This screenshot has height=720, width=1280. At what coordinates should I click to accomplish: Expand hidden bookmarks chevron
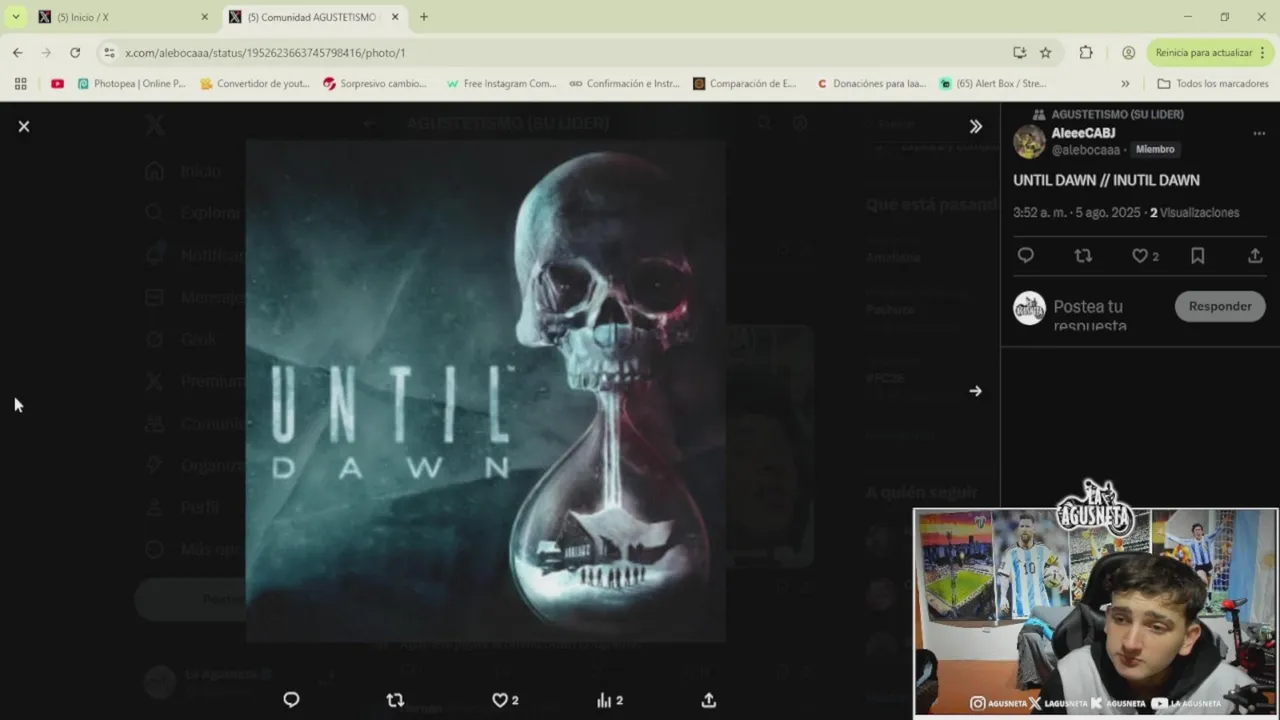pyautogui.click(x=1125, y=84)
